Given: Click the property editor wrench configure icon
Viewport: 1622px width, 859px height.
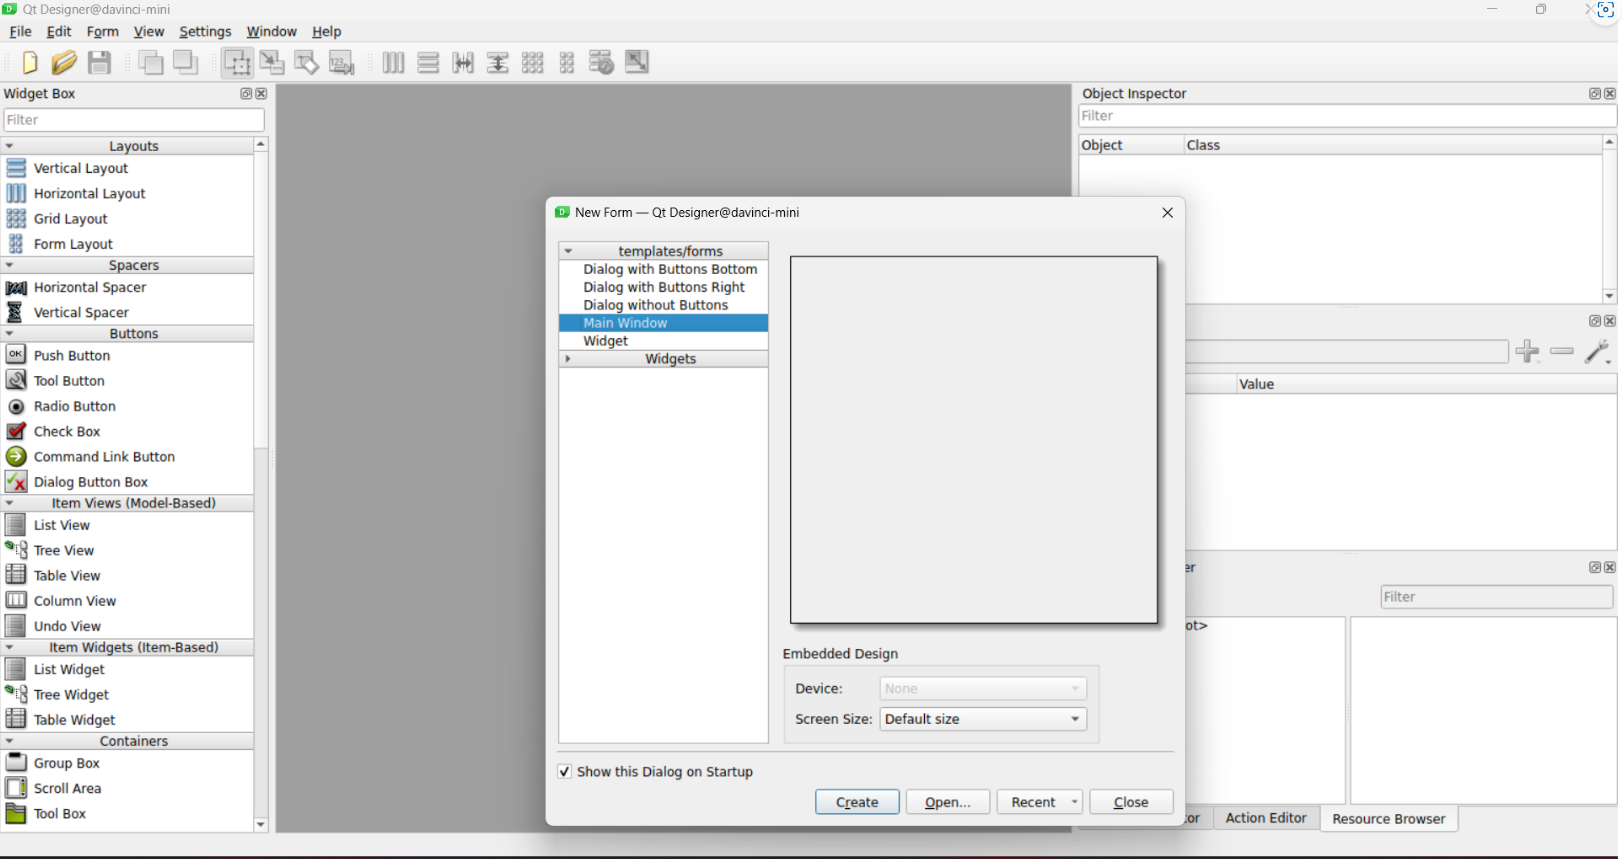Looking at the screenshot, I should click(x=1597, y=351).
